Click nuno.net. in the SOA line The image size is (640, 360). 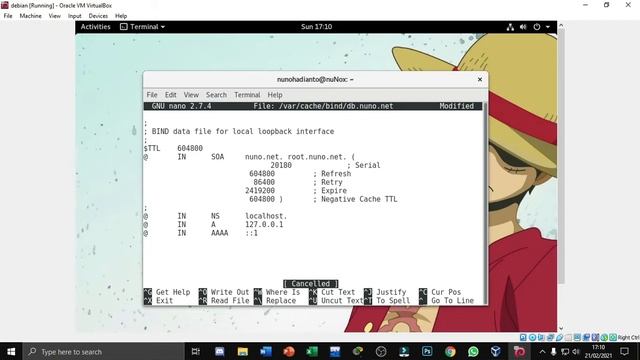264,157
